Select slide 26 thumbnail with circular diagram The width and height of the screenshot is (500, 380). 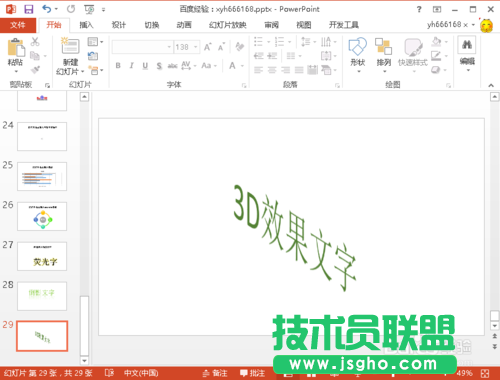(42, 216)
